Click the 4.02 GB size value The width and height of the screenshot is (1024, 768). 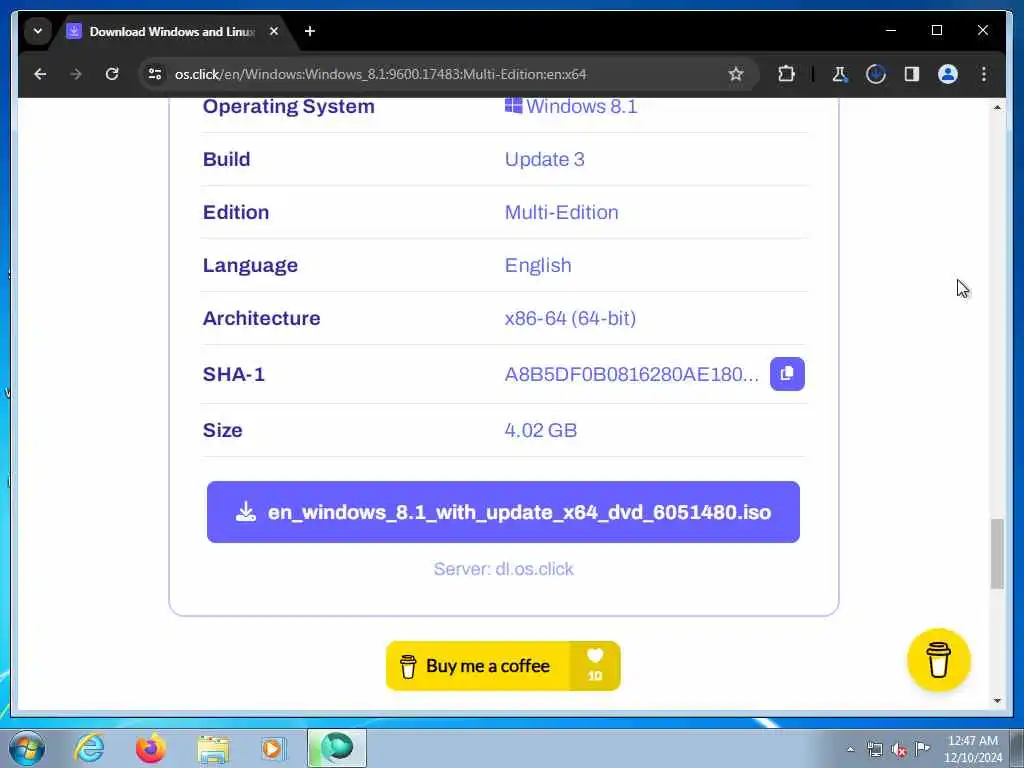tap(541, 430)
